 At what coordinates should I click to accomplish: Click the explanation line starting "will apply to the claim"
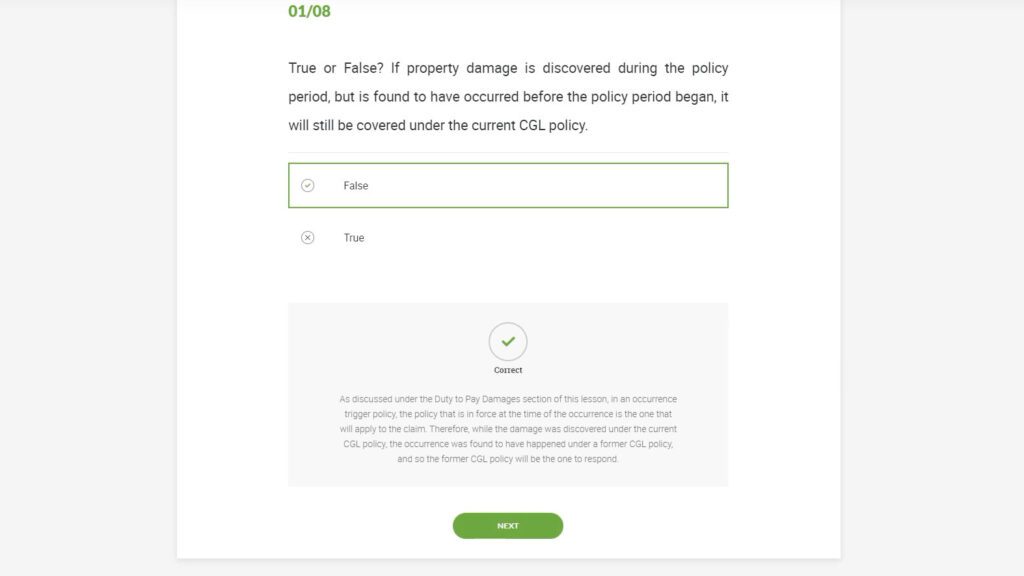point(508,429)
